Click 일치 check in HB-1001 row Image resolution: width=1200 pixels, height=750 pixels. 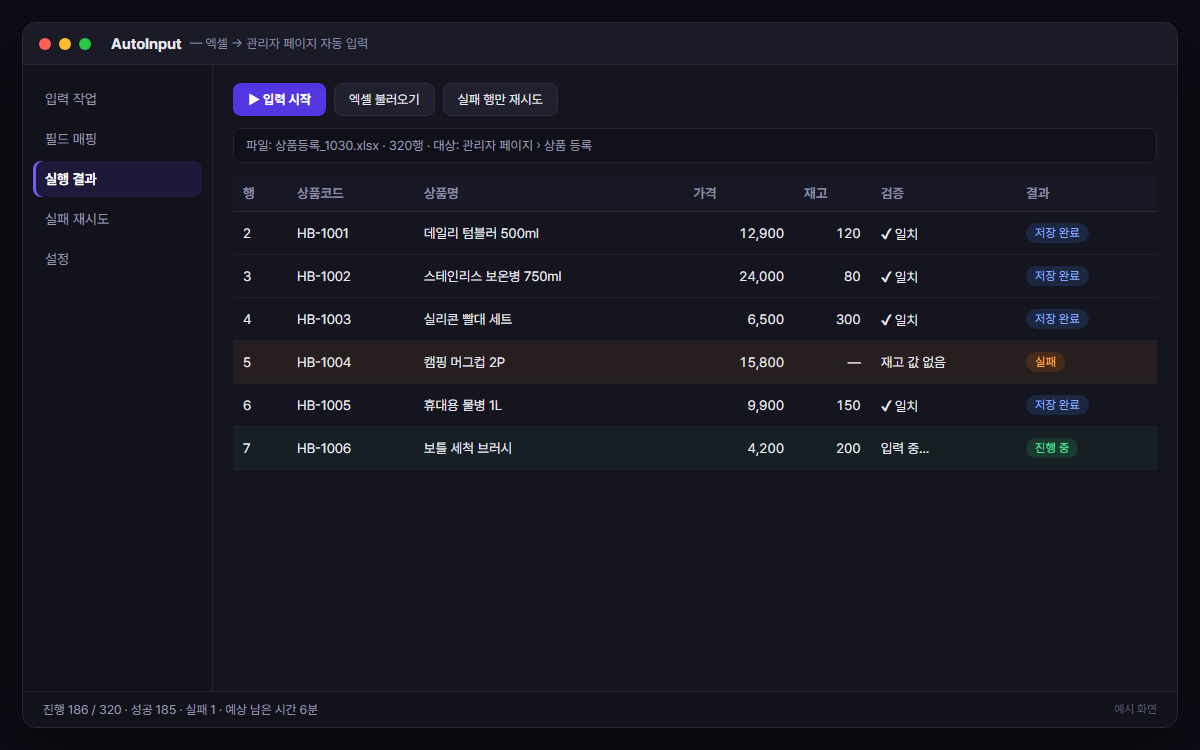899,233
